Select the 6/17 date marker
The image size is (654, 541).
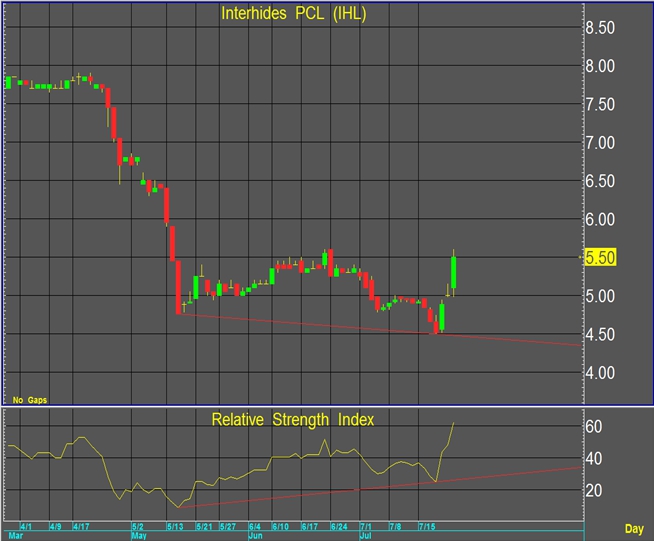click(x=309, y=526)
